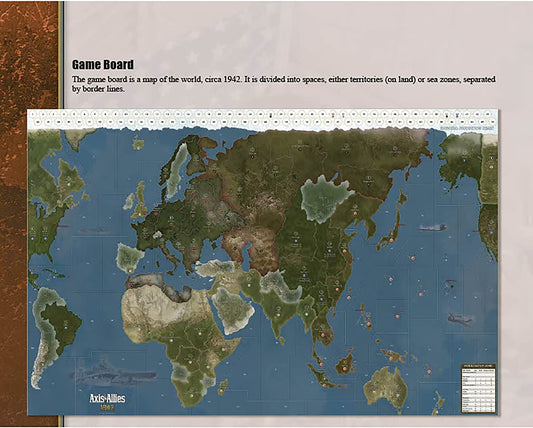Click the faded battleship illustration in the Atlantic
533x428 pixels.
point(114,373)
